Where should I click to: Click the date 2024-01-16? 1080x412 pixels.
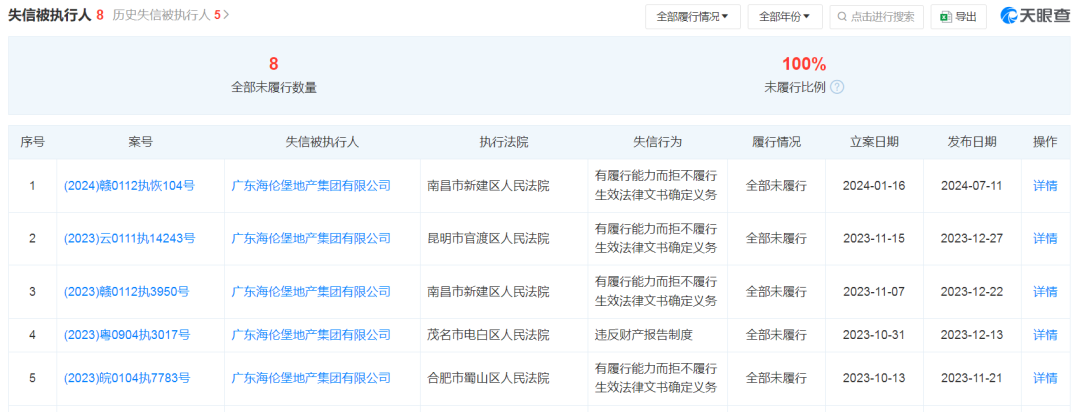(x=873, y=186)
